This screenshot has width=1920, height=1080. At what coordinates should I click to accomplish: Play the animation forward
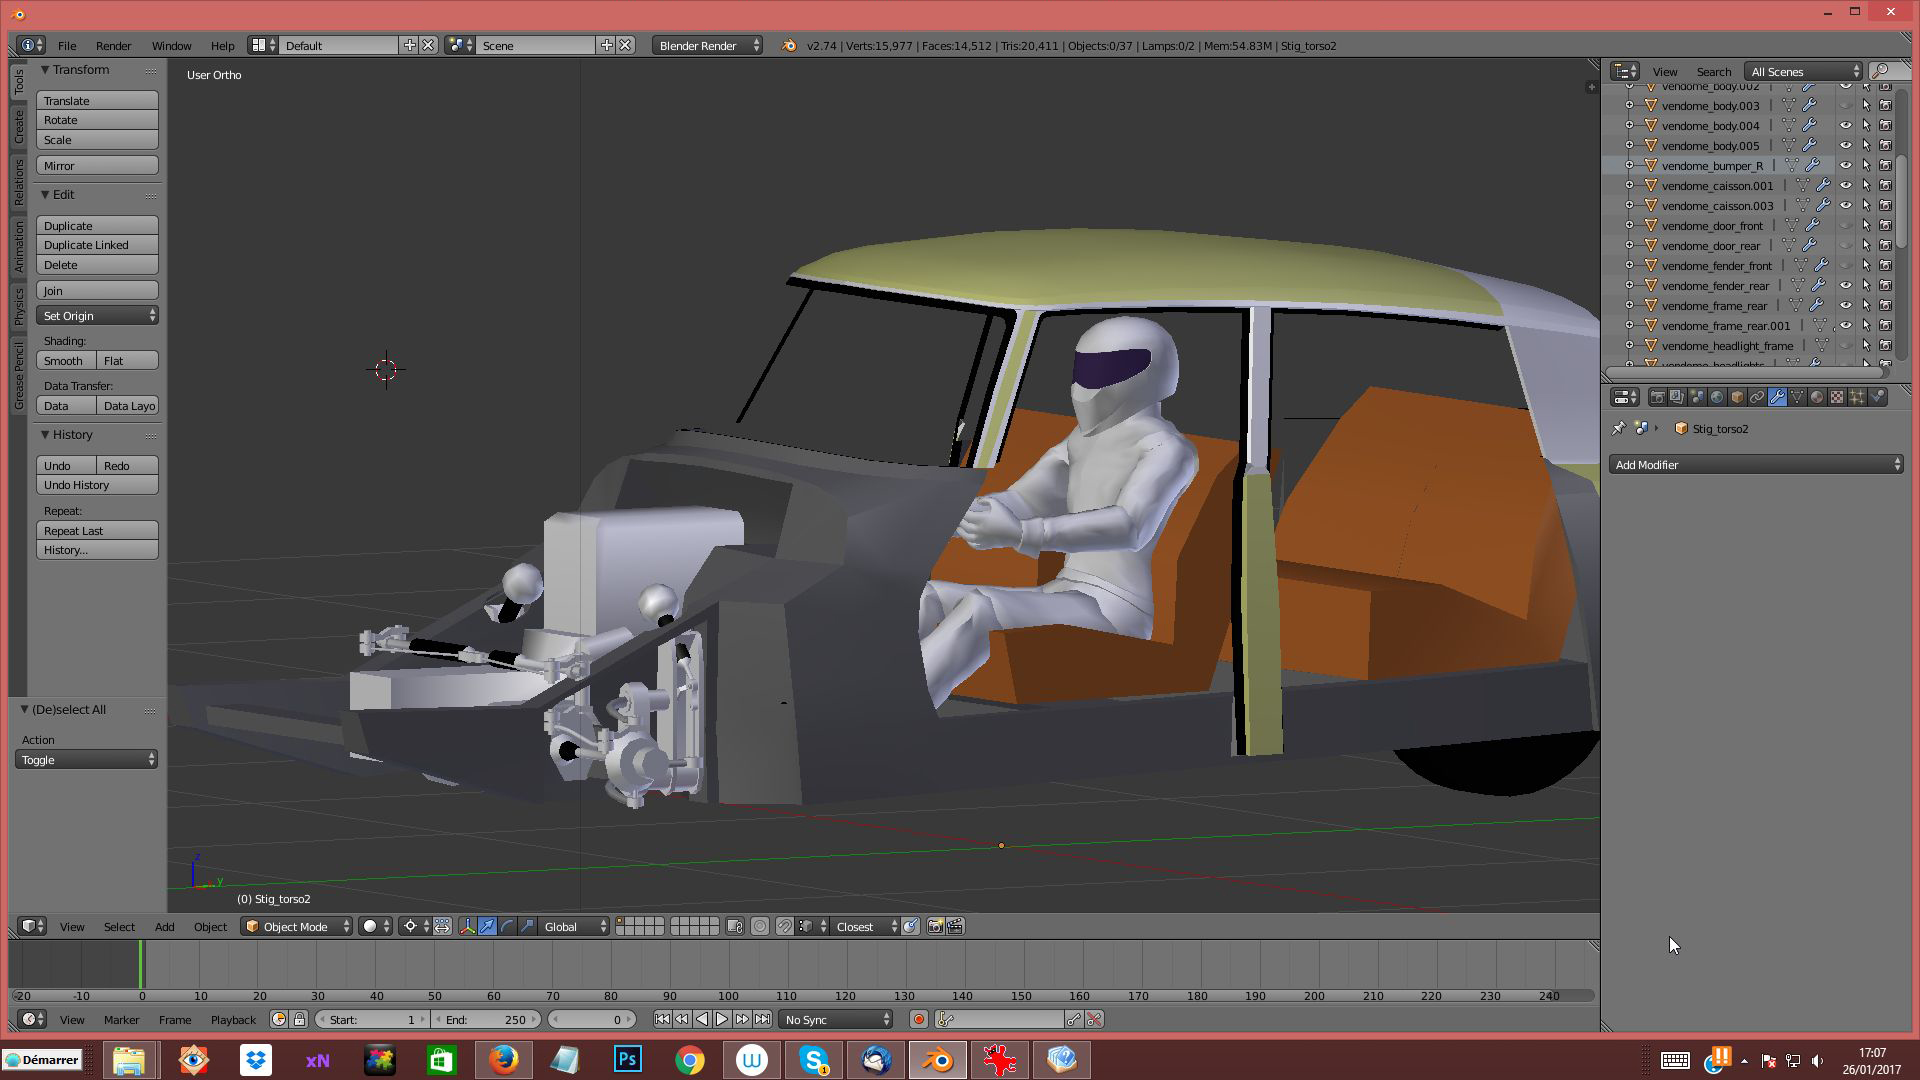click(x=722, y=1019)
